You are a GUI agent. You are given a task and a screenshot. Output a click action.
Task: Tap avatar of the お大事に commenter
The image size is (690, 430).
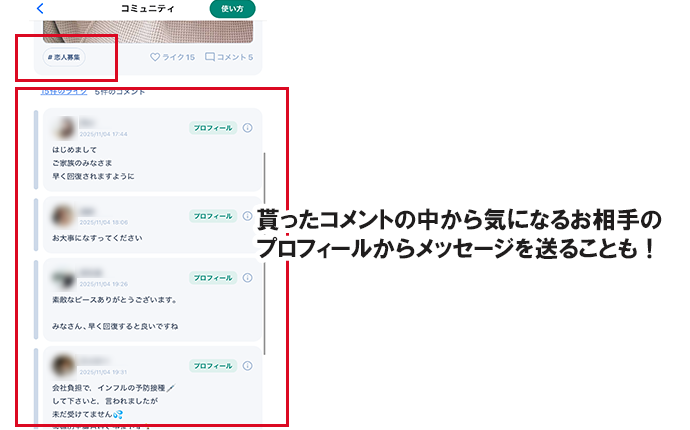point(64,215)
